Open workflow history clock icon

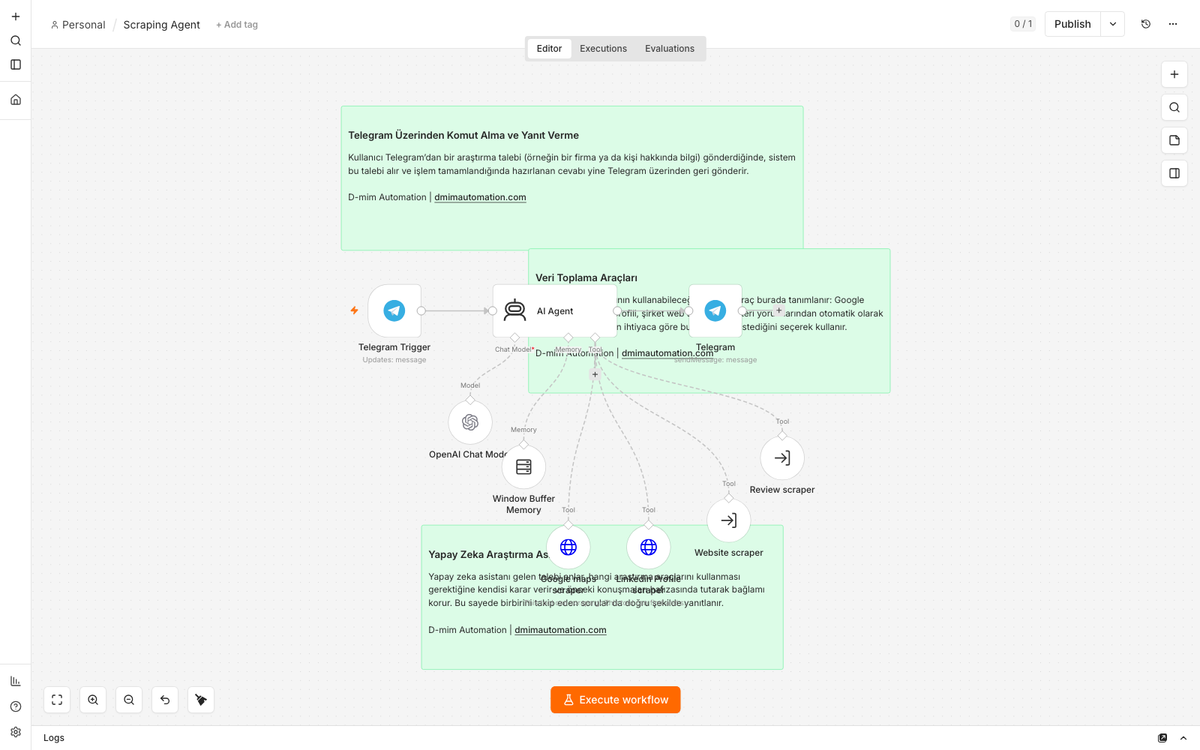pyautogui.click(x=1146, y=24)
